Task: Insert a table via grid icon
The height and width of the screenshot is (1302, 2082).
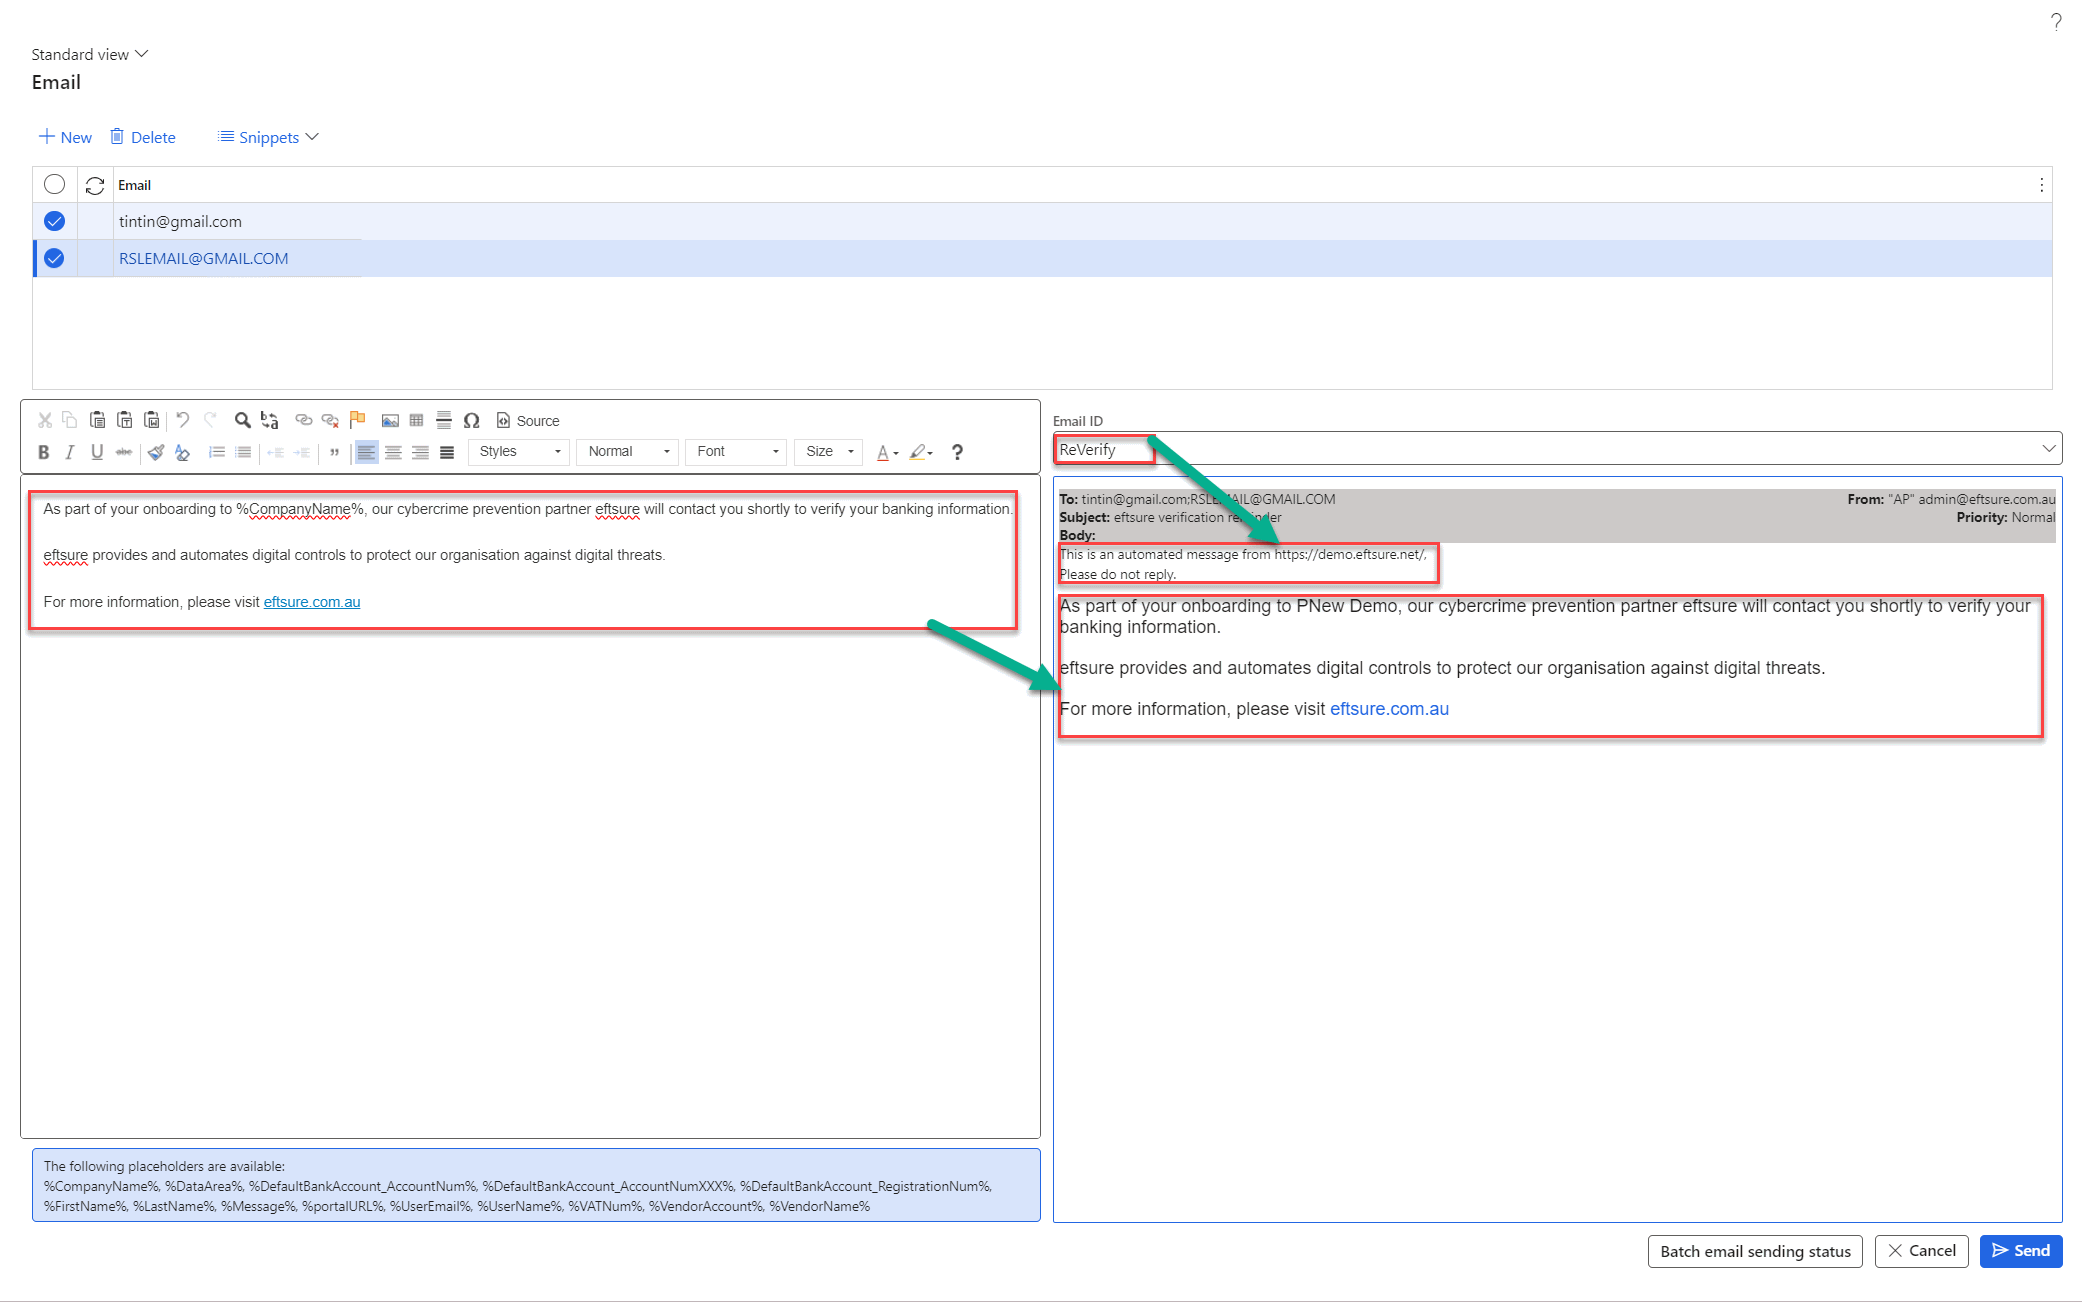Action: tap(416, 420)
